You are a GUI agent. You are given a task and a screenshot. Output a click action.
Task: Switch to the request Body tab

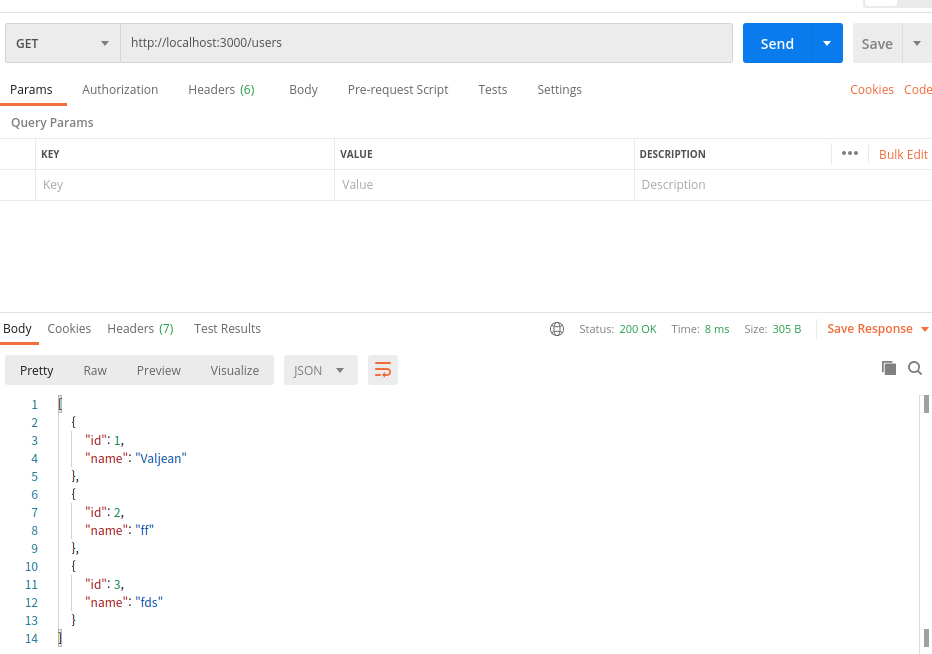(303, 90)
